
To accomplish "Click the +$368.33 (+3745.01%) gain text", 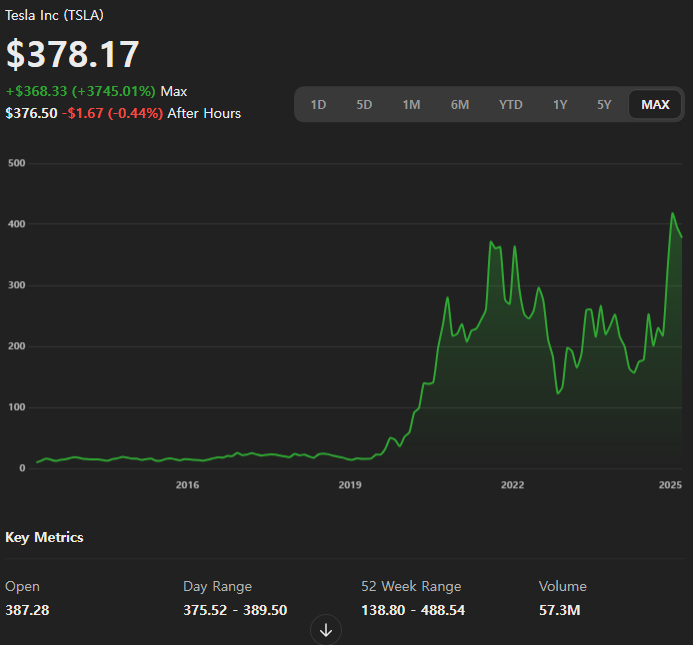I will tap(80, 92).
